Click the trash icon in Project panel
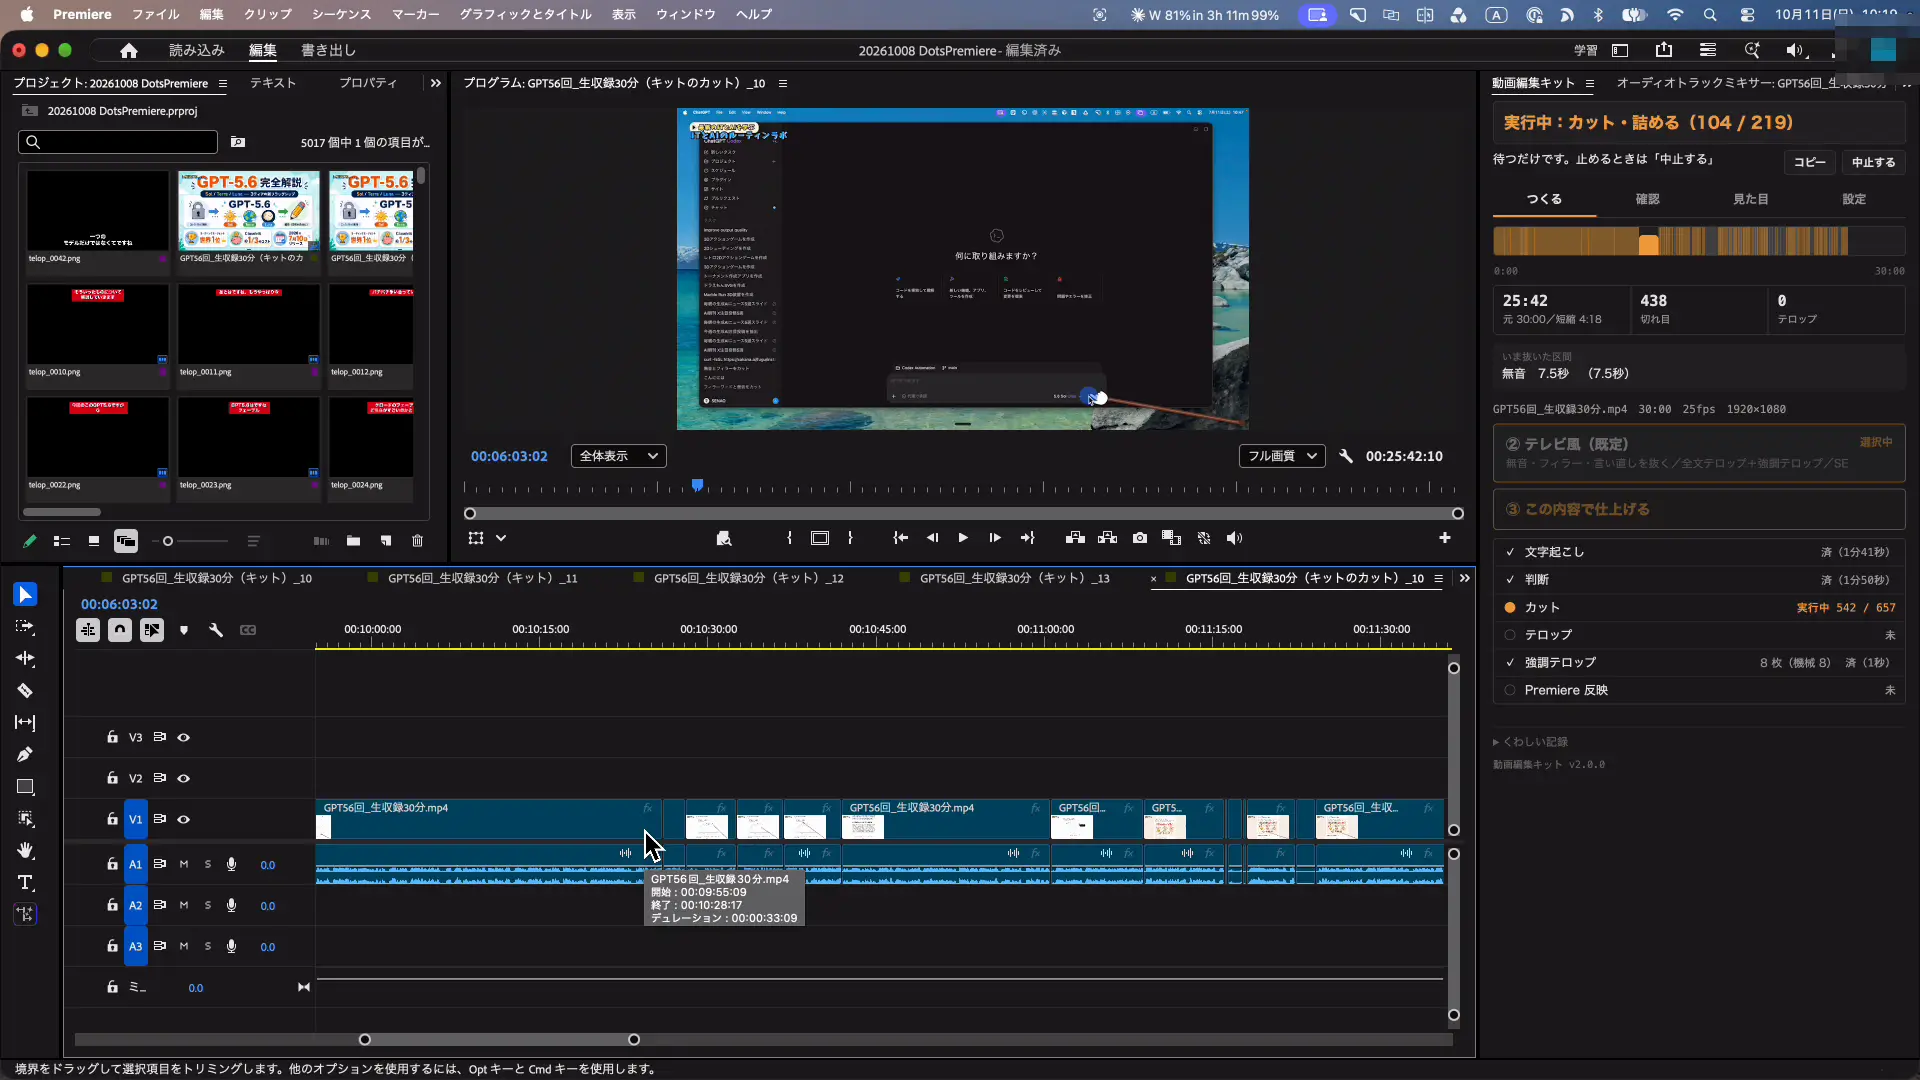Screen dimensions: 1920x1080 point(418,541)
